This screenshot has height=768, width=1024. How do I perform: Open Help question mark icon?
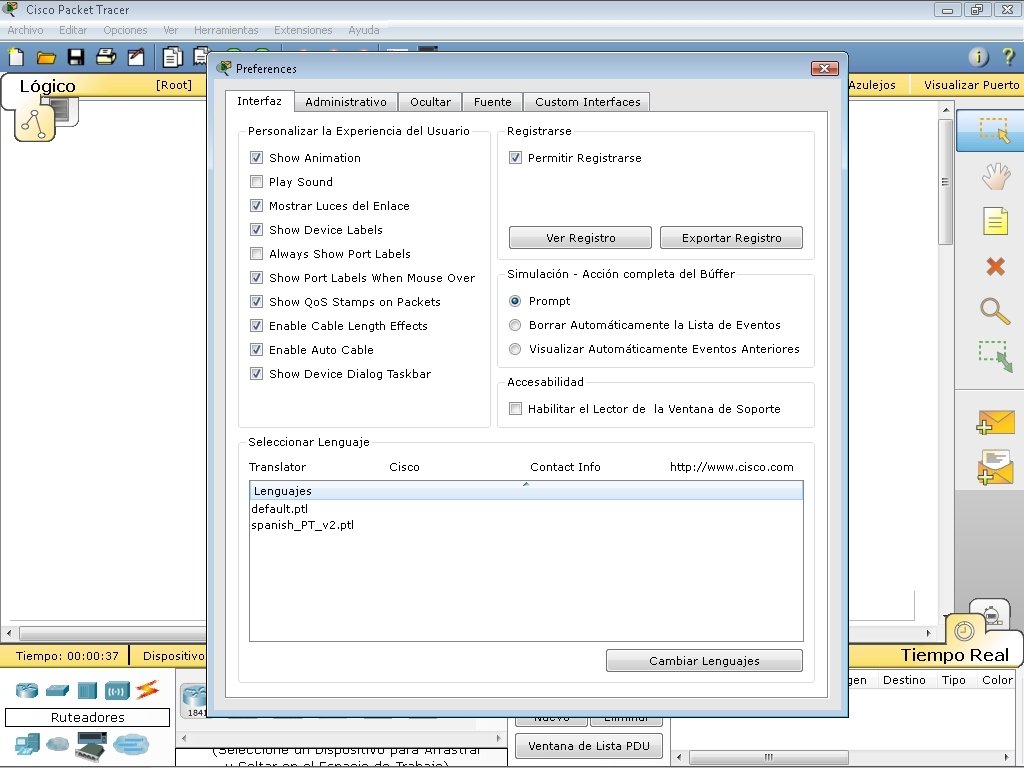pos(1008,57)
